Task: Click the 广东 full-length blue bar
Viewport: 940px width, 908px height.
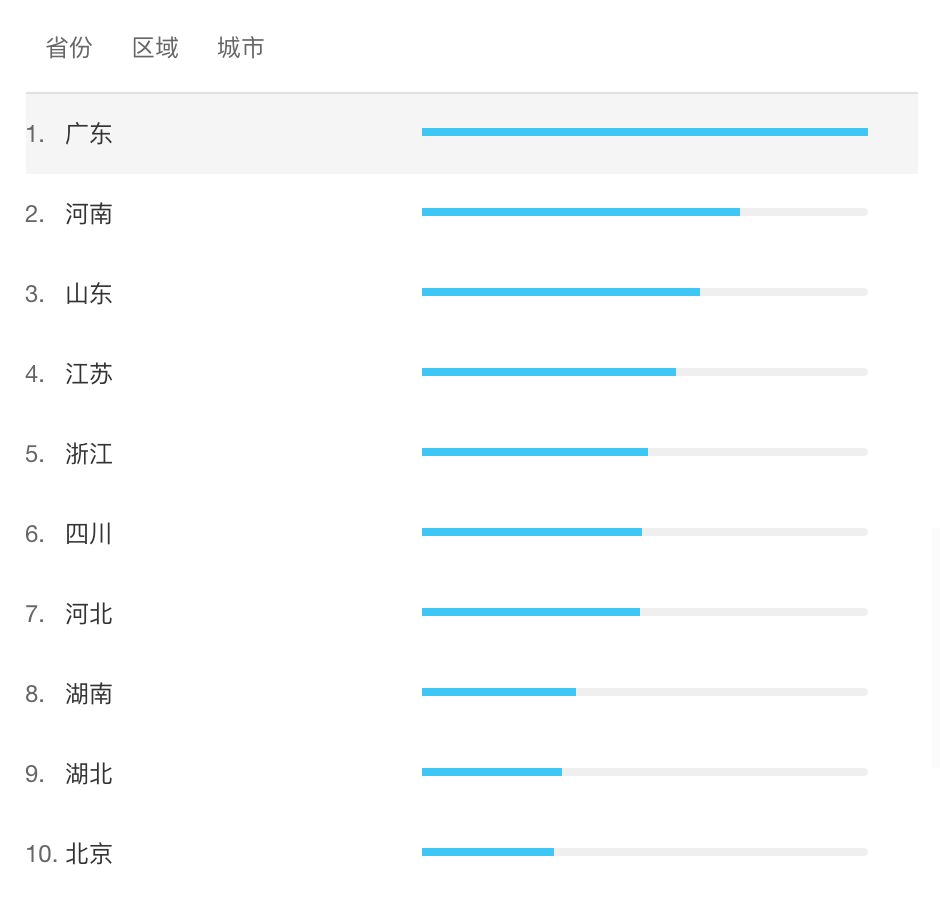Action: coord(645,132)
